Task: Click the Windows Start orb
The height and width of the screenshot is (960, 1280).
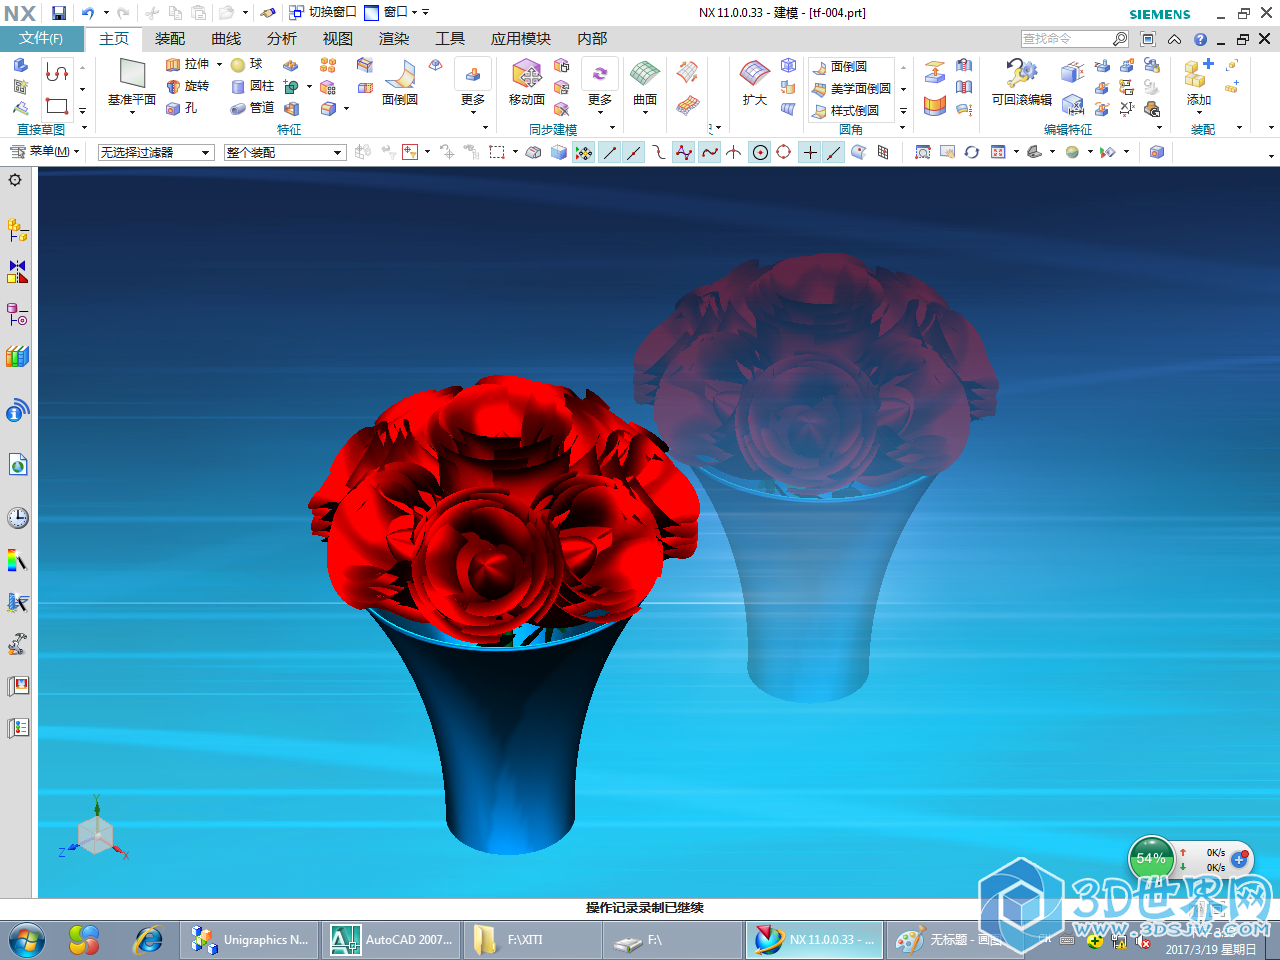Action: tap(27, 940)
